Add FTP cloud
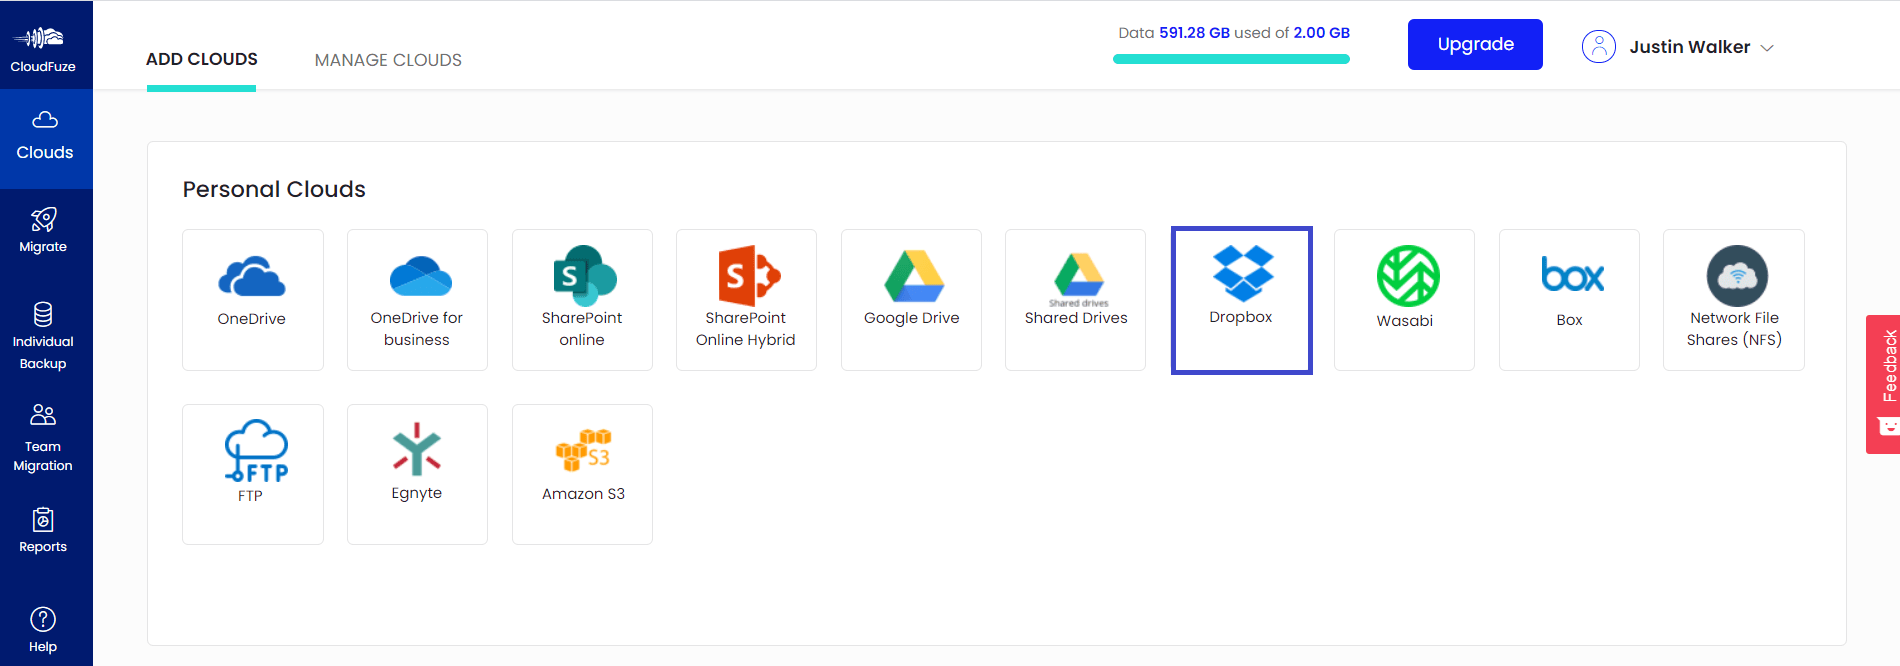This screenshot has width=1900, height=666. (253, 474)
